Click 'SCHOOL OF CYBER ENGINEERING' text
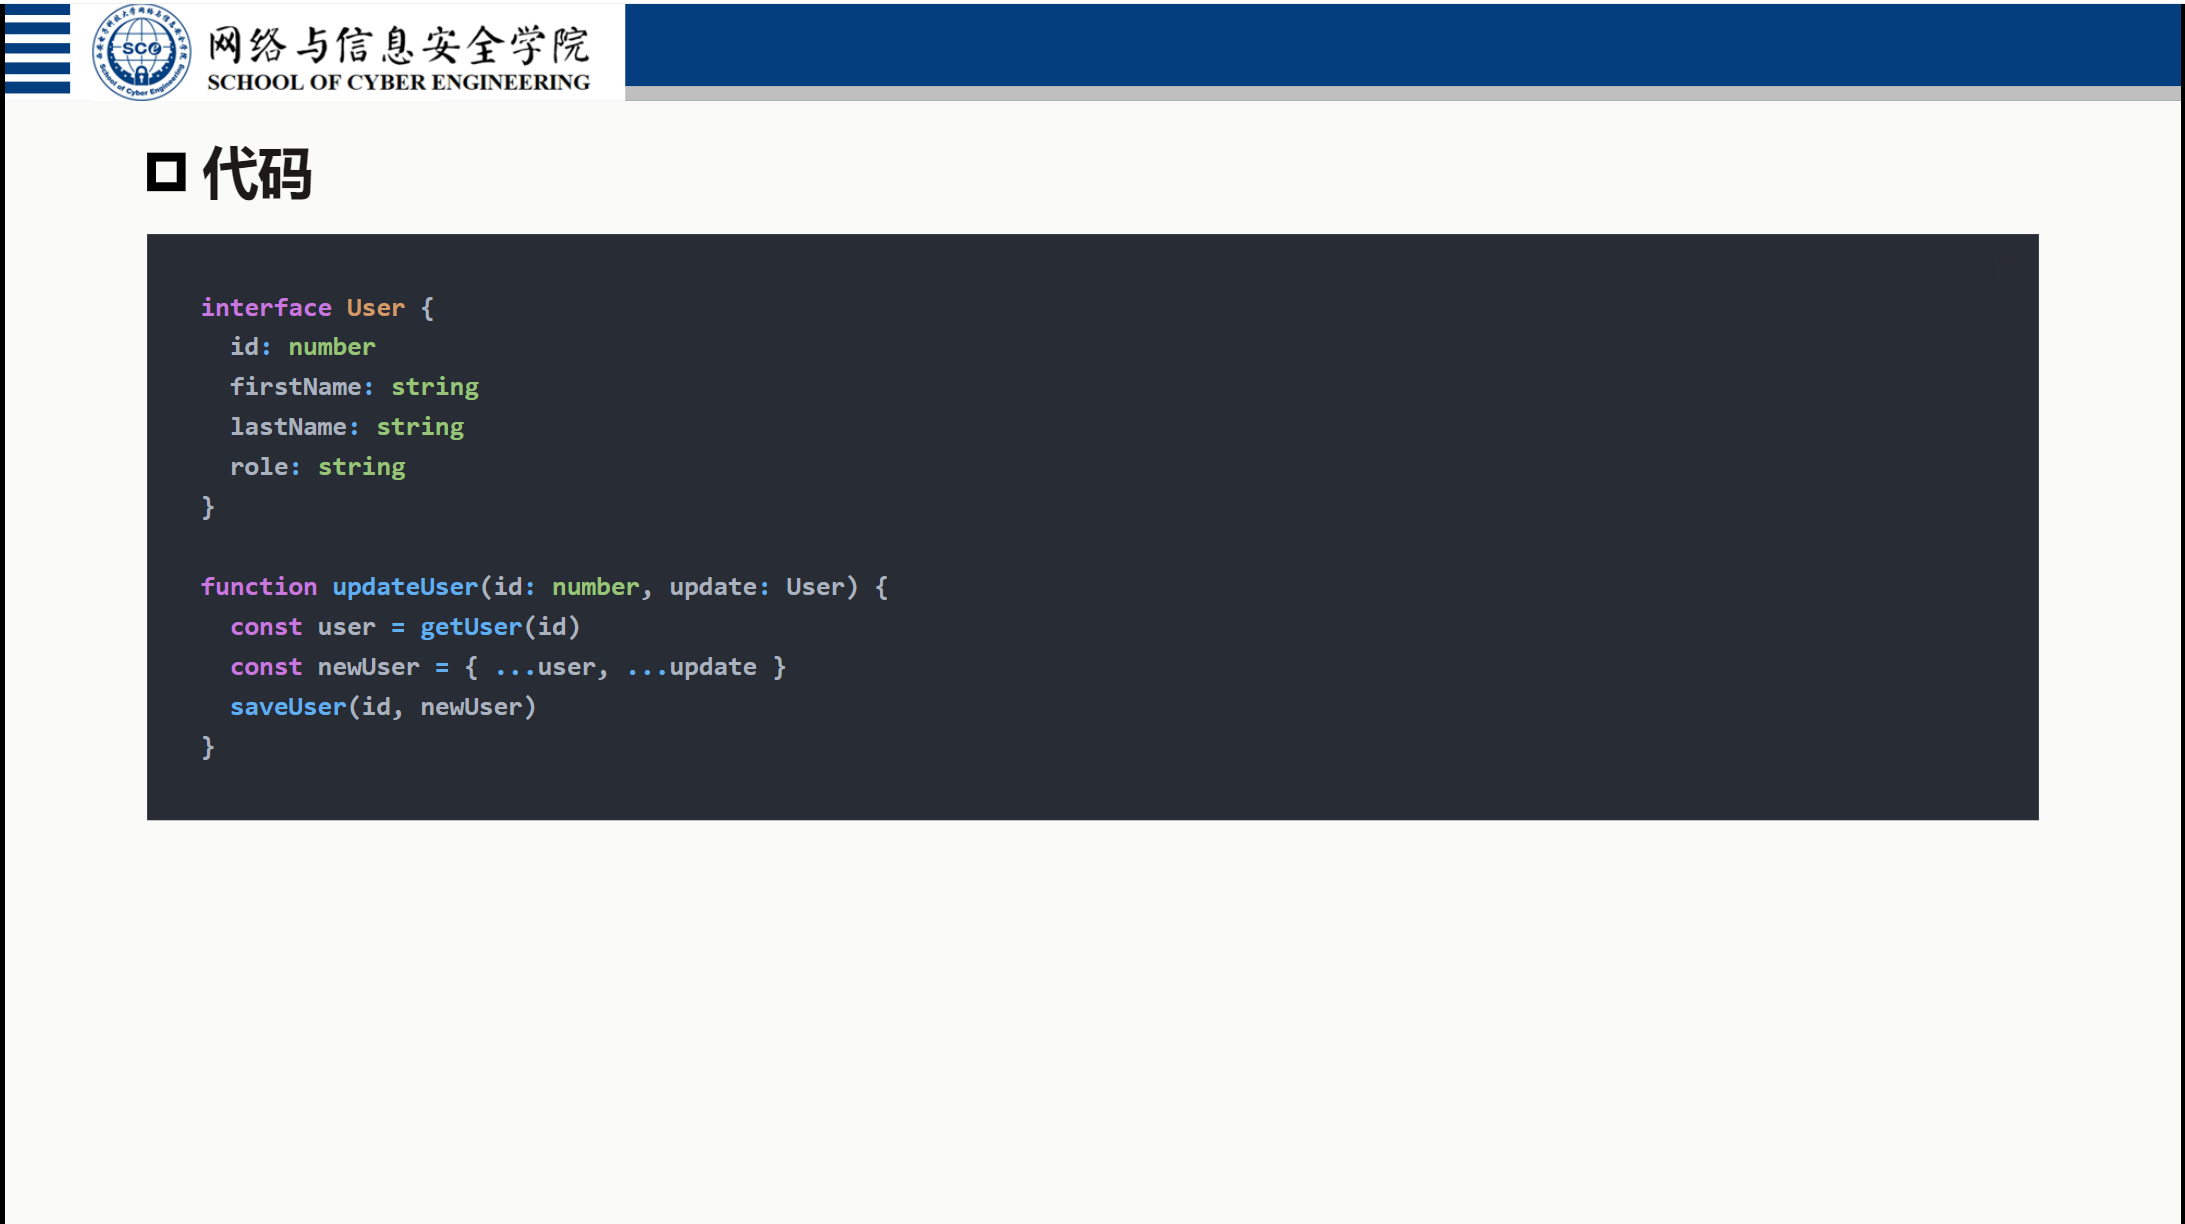The image size is (2185, 1224). (x=399, y=82)
